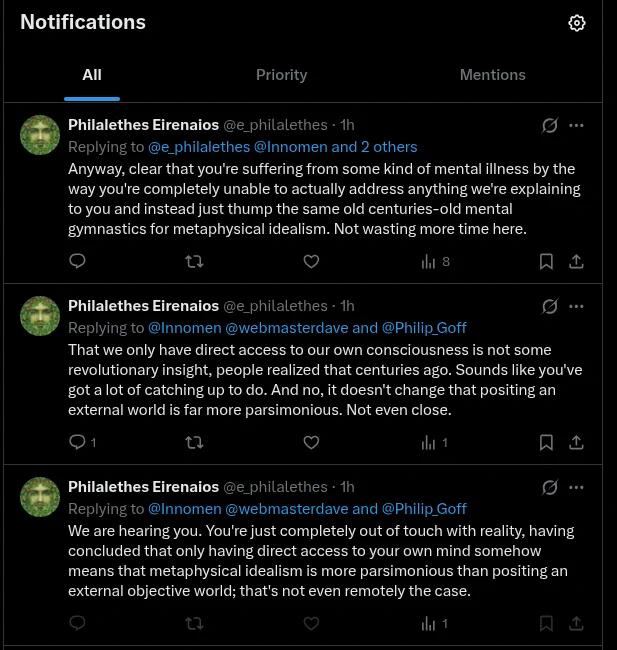Open replies on the tweet with 1 reply
This screenshot has height=650, width=617.
pos(82,442)
